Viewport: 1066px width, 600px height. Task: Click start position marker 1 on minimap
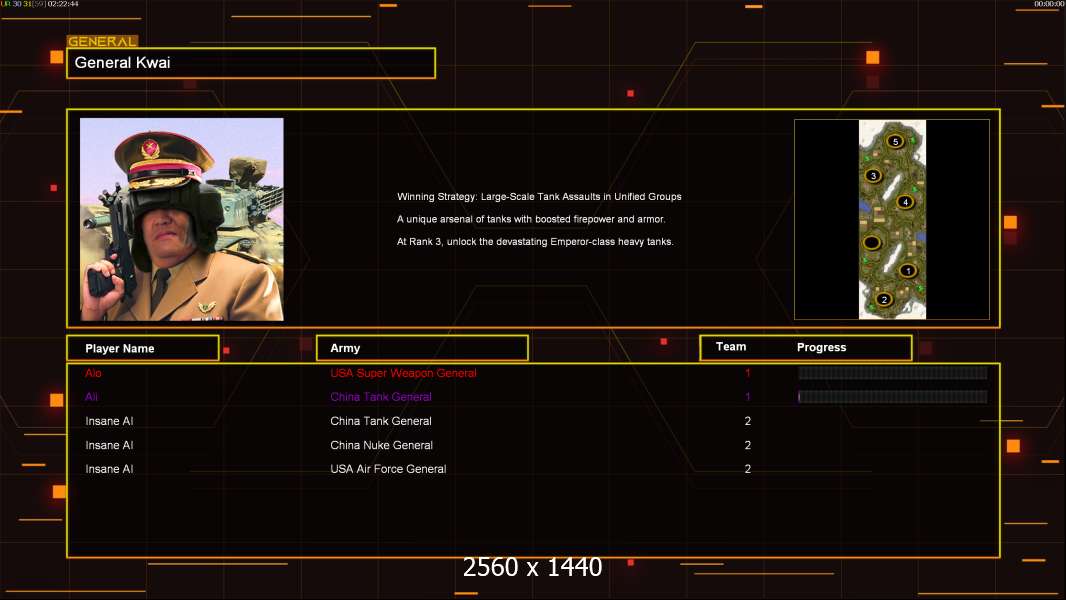(908, 270)
